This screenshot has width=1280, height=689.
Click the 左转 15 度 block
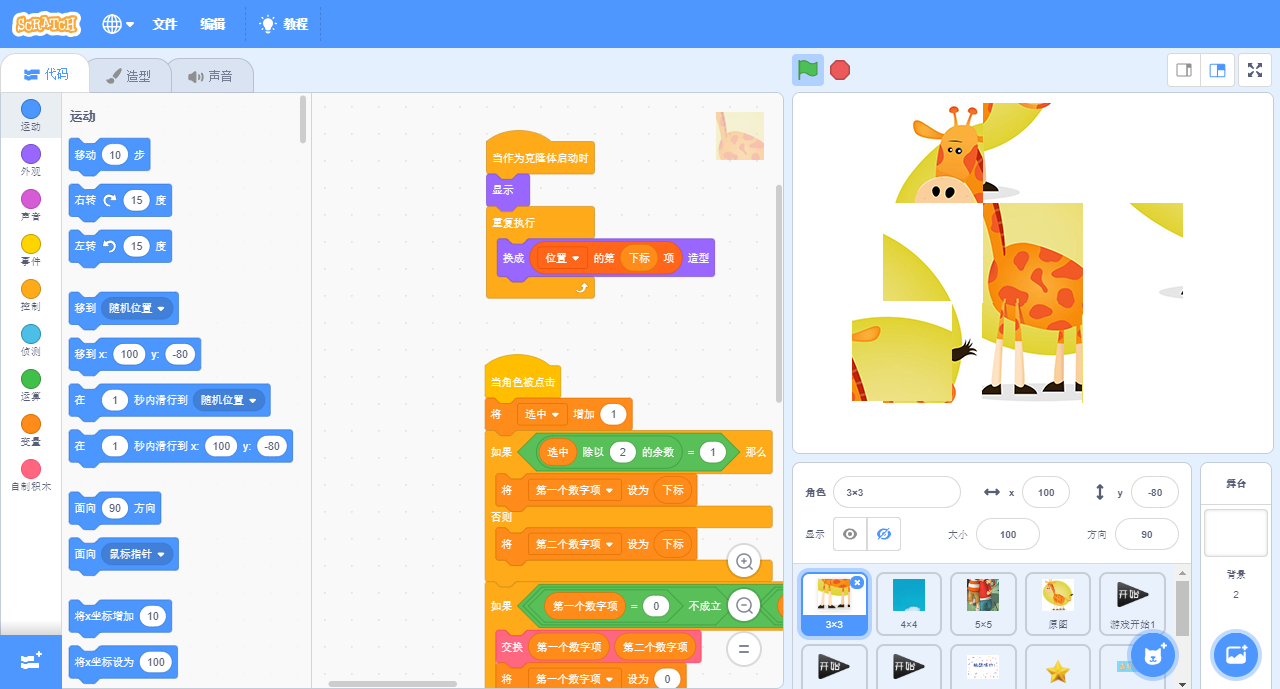coord(120,245)
